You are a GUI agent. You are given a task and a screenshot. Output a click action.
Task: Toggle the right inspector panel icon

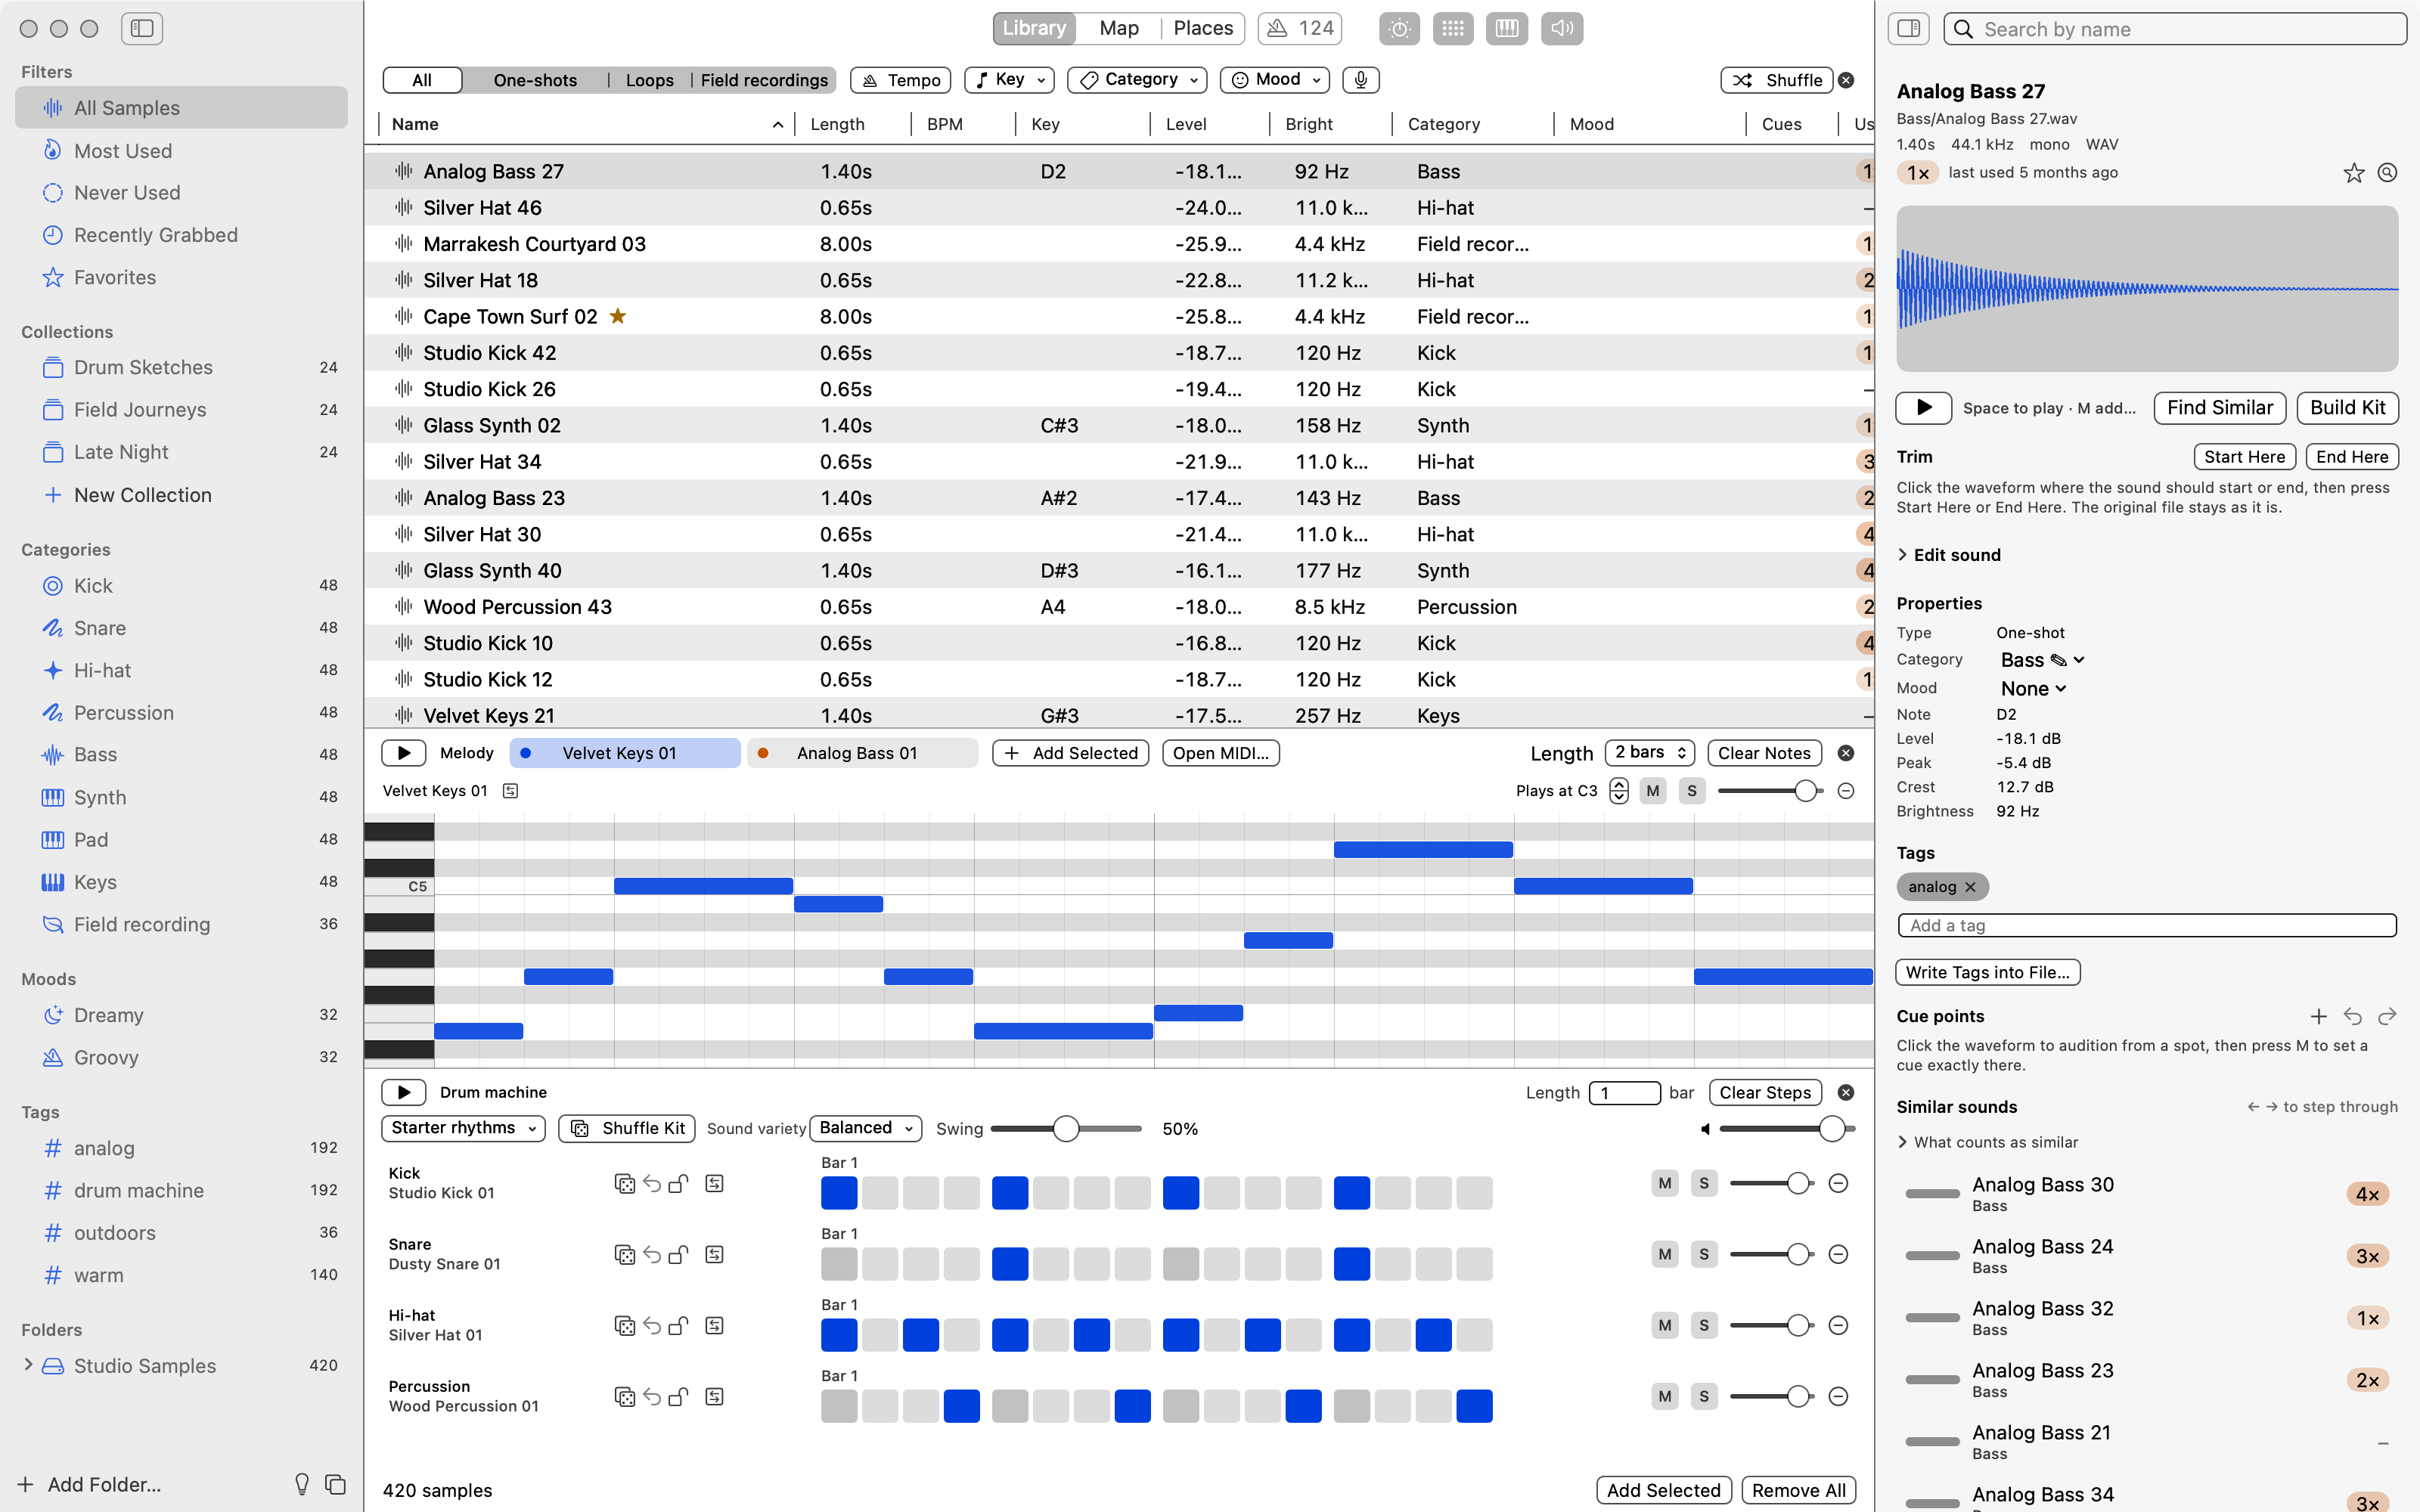[1909, 28]
